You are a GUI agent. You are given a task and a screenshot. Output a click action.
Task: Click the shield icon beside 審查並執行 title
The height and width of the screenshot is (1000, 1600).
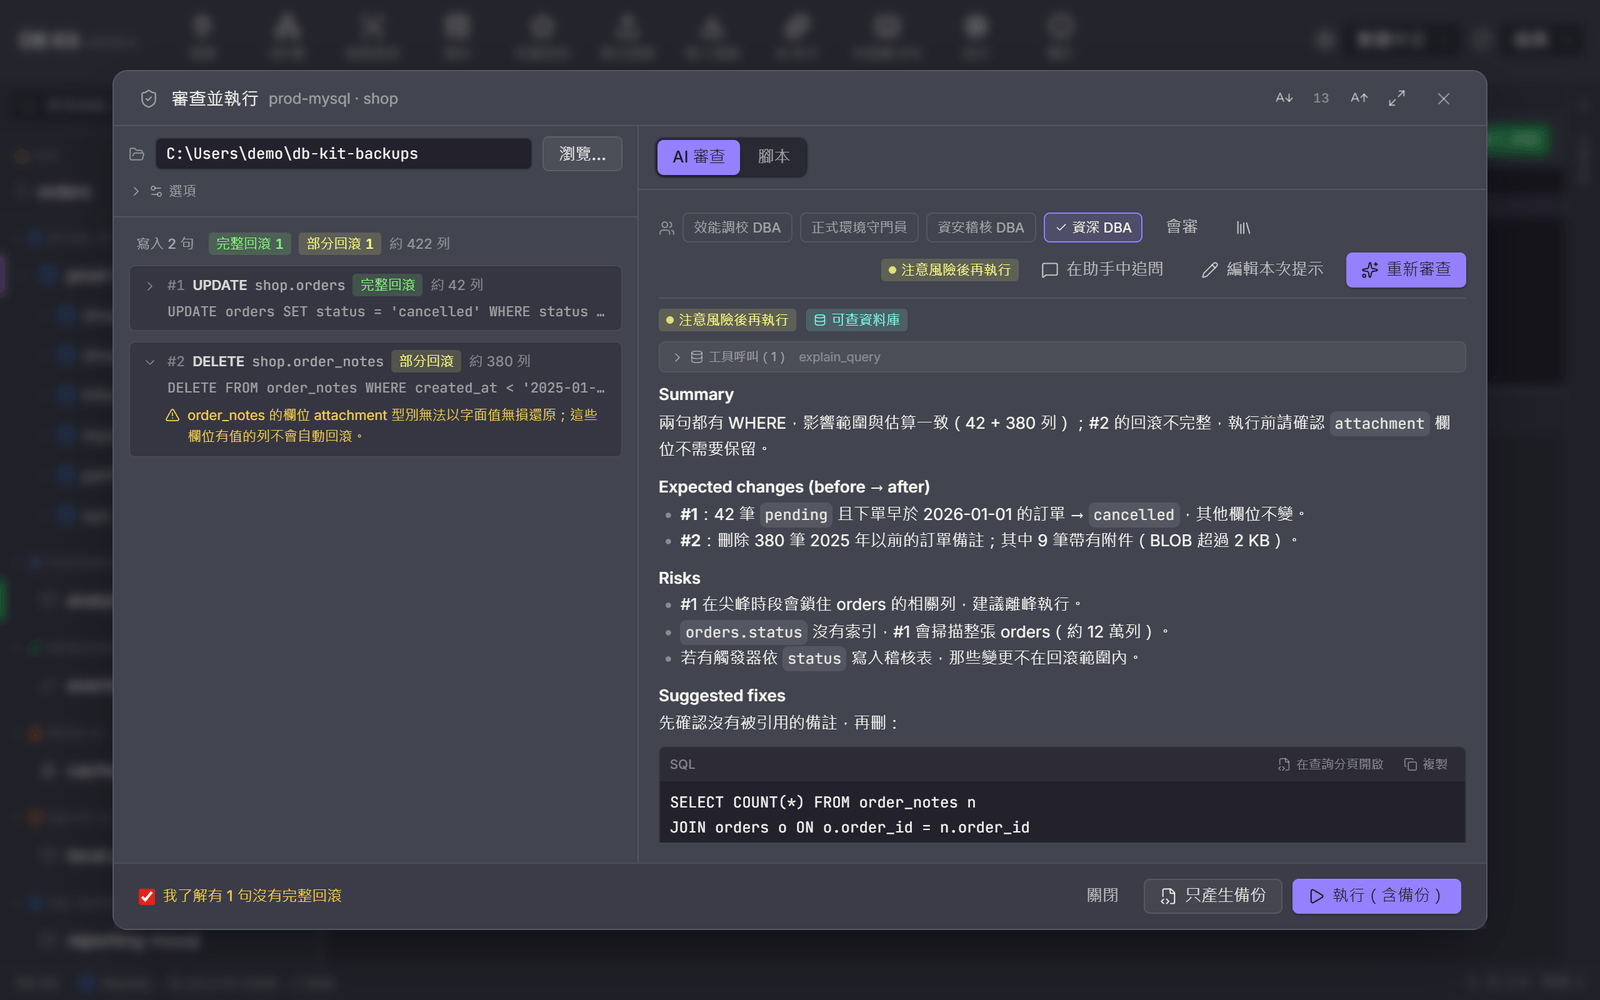149,99
